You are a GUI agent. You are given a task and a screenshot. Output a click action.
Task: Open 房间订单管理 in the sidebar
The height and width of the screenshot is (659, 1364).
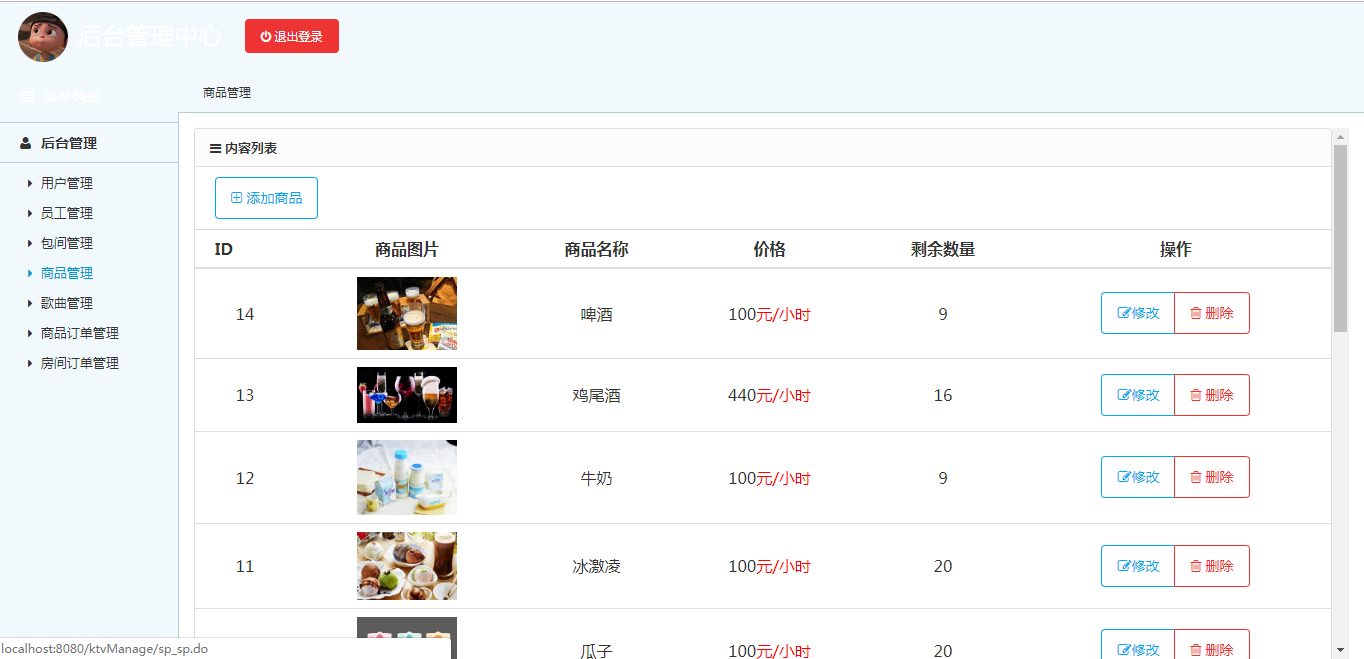pyautogui.click(x=80, y=363)
